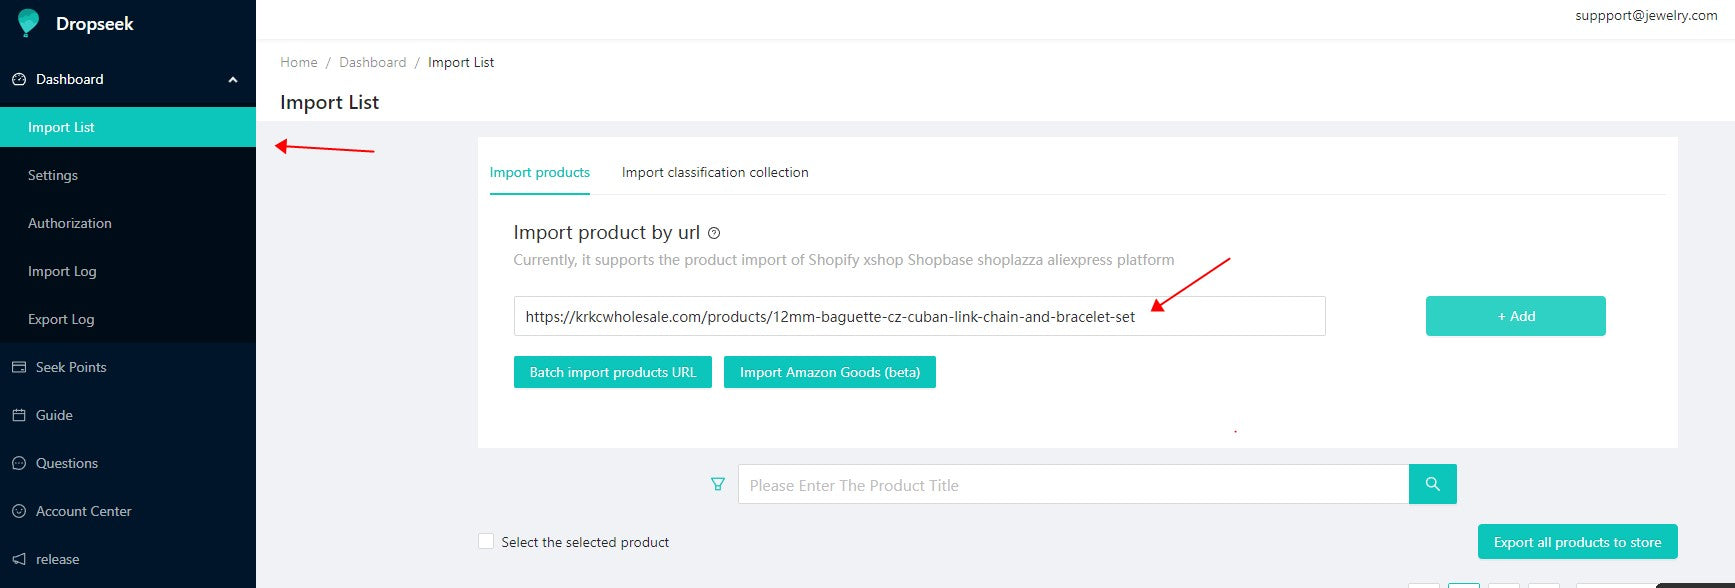Tick the Select the selected product checkbox
This screenshot has height=588, width=1735.
[x=486, y=541]
